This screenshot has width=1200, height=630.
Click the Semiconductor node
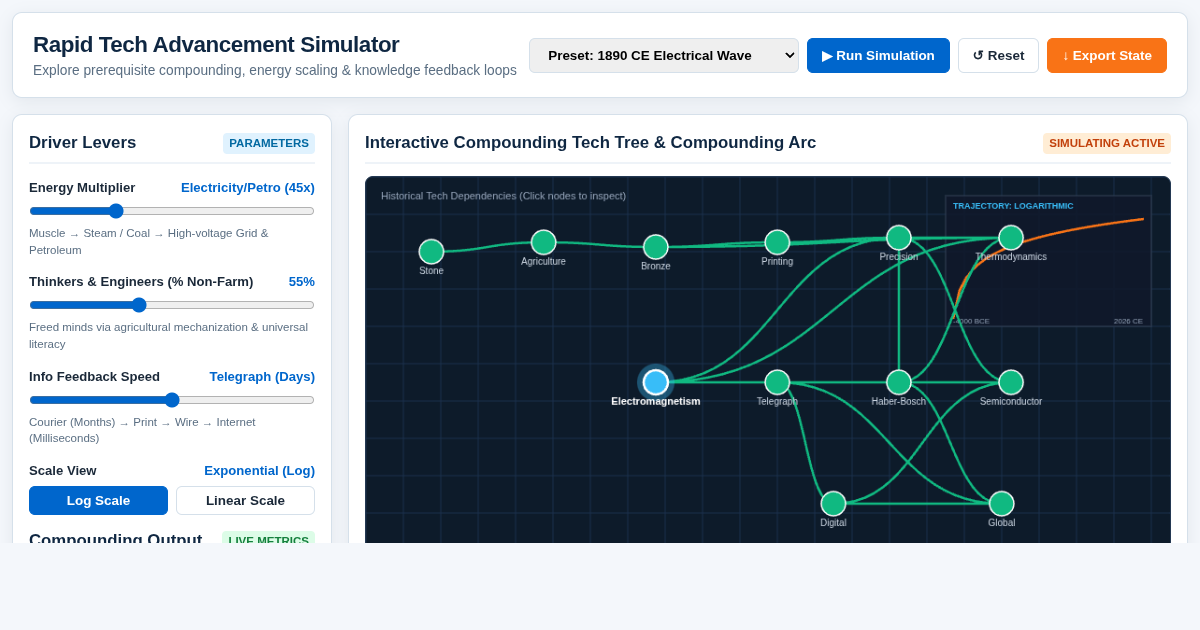1011,382
